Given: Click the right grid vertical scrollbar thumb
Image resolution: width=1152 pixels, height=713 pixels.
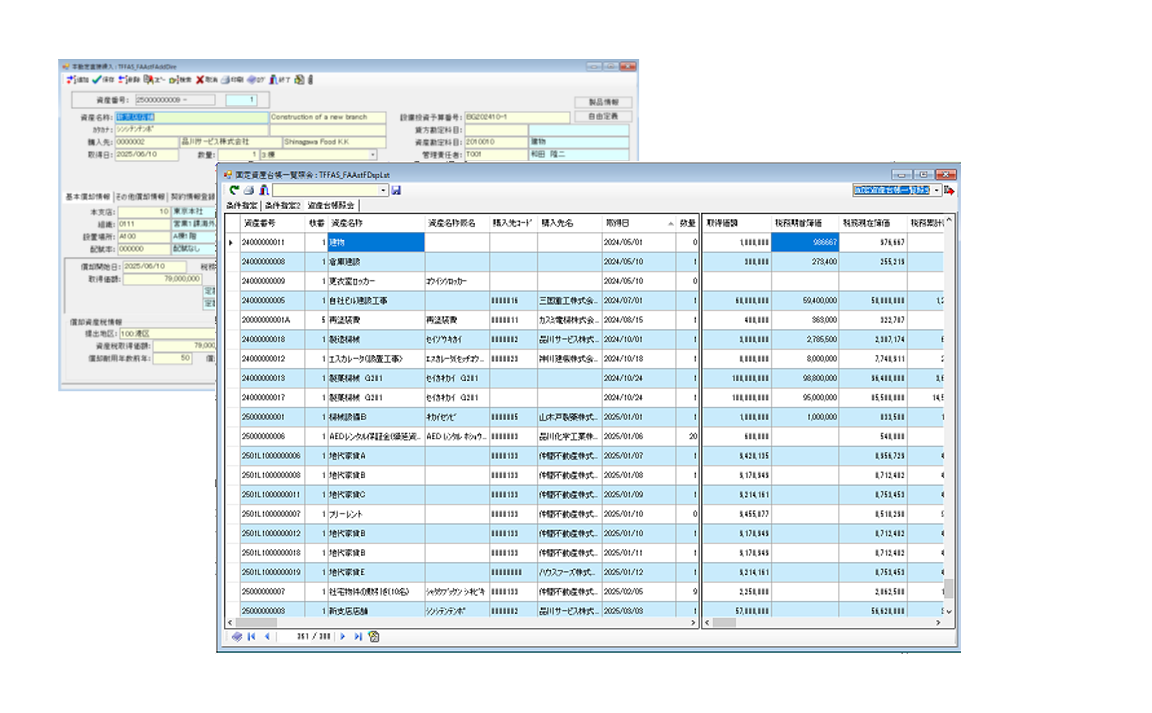Looking at the screenshot, I should [x=948, y=589].
